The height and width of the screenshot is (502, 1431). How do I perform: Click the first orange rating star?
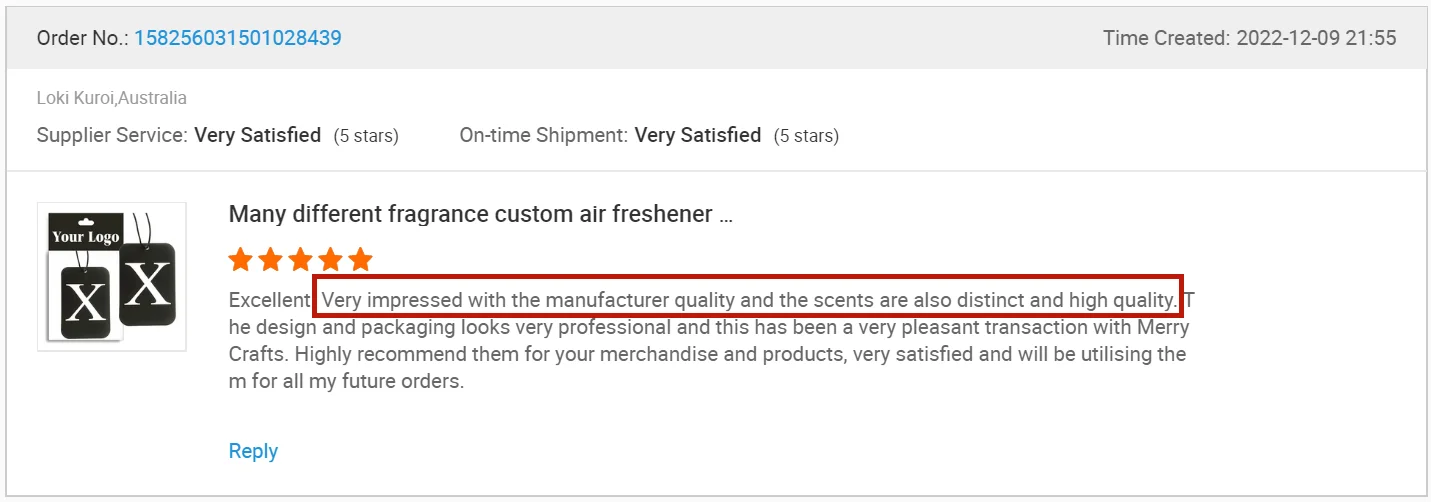[x=240, y=261]
